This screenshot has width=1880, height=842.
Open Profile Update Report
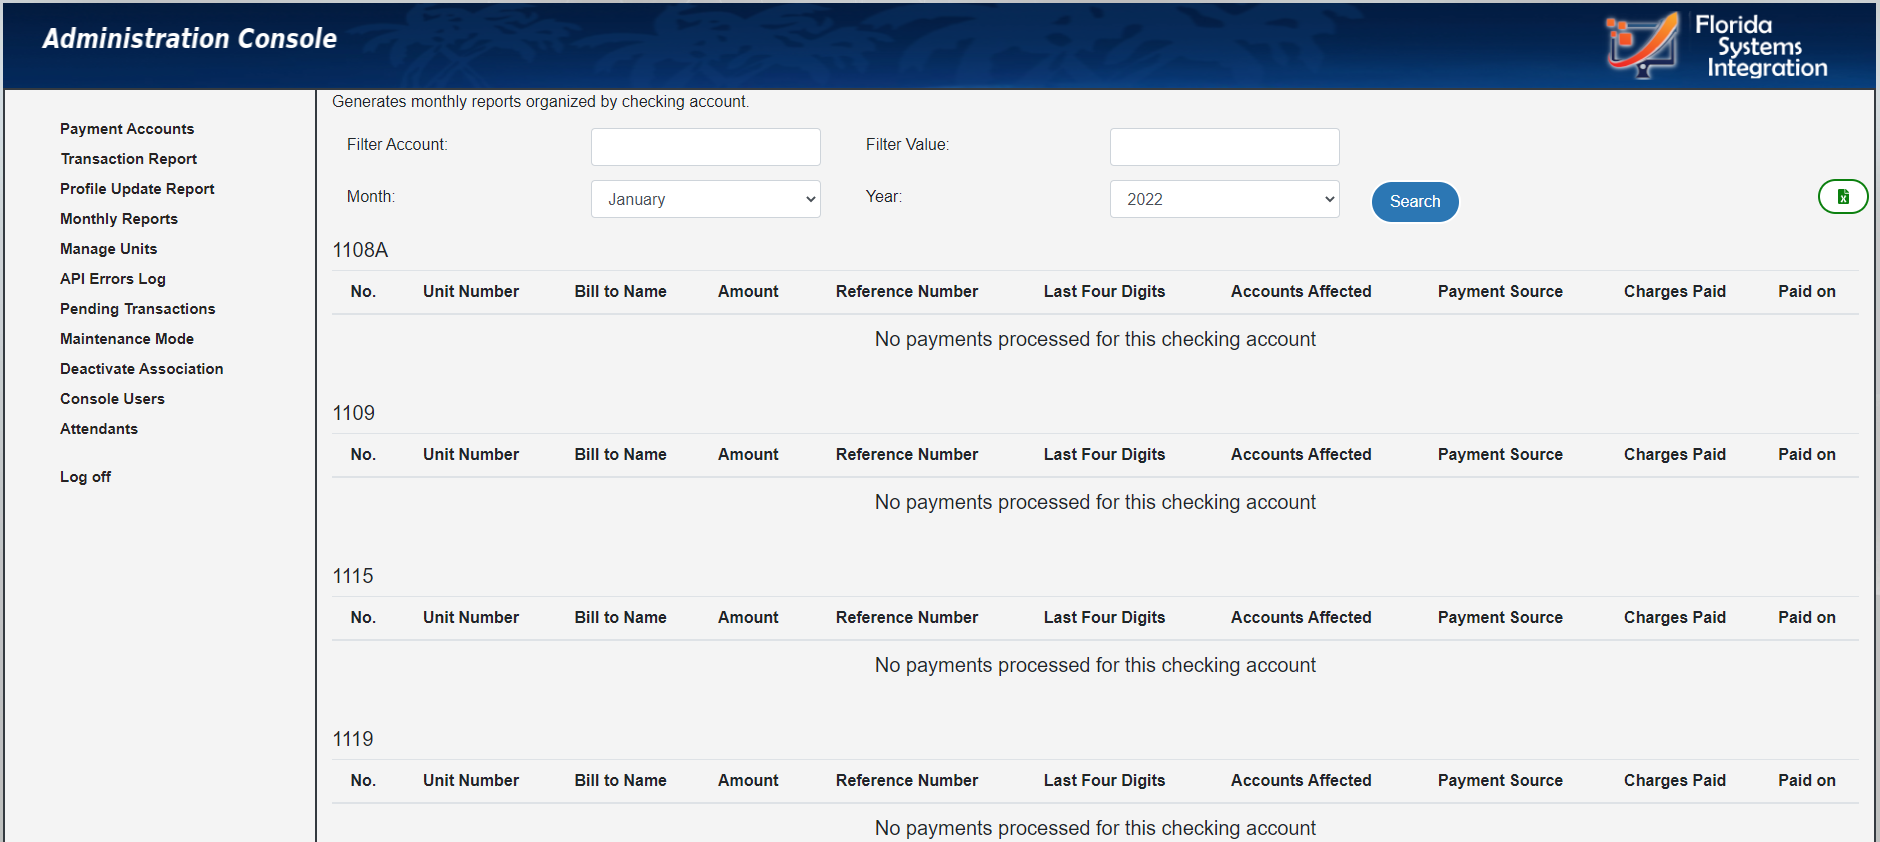coord(137,189)
